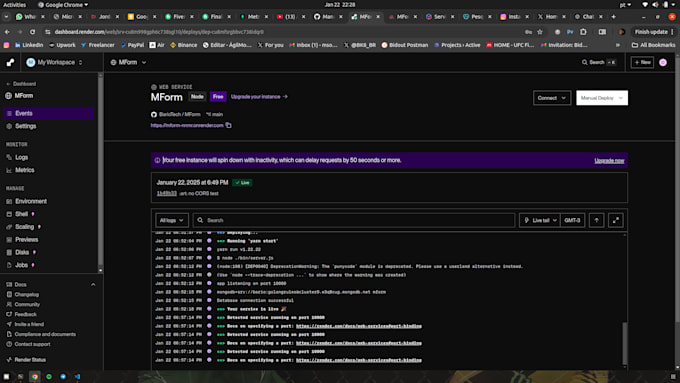Open Previews in the sidebar
Viewport: 680px width, 383px height.
pyautogui.click(x=26, y=239)
